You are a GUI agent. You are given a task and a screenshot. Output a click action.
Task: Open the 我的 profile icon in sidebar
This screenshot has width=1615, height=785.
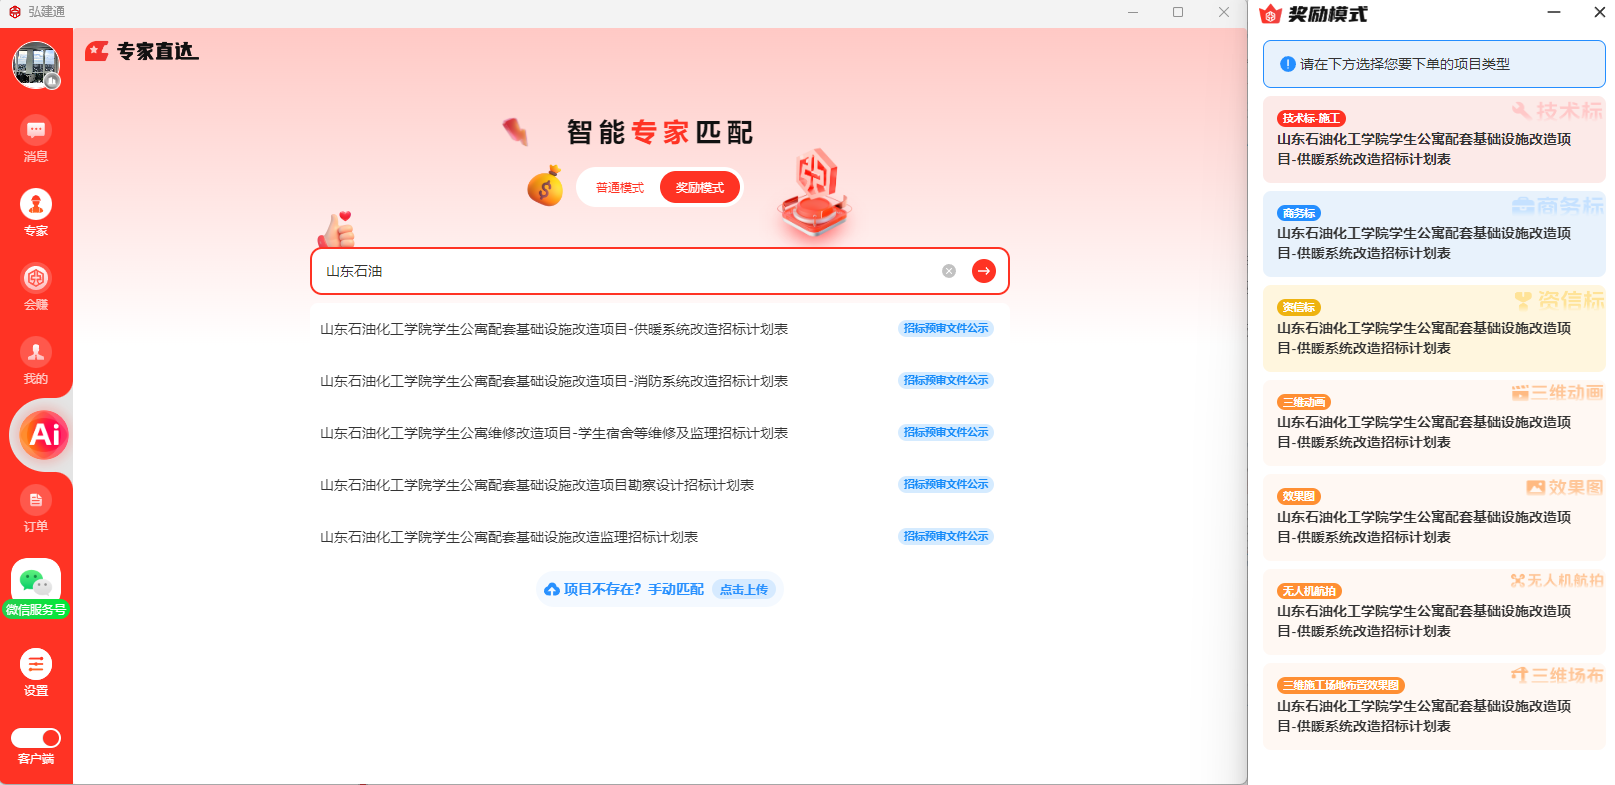click(36, 361)
